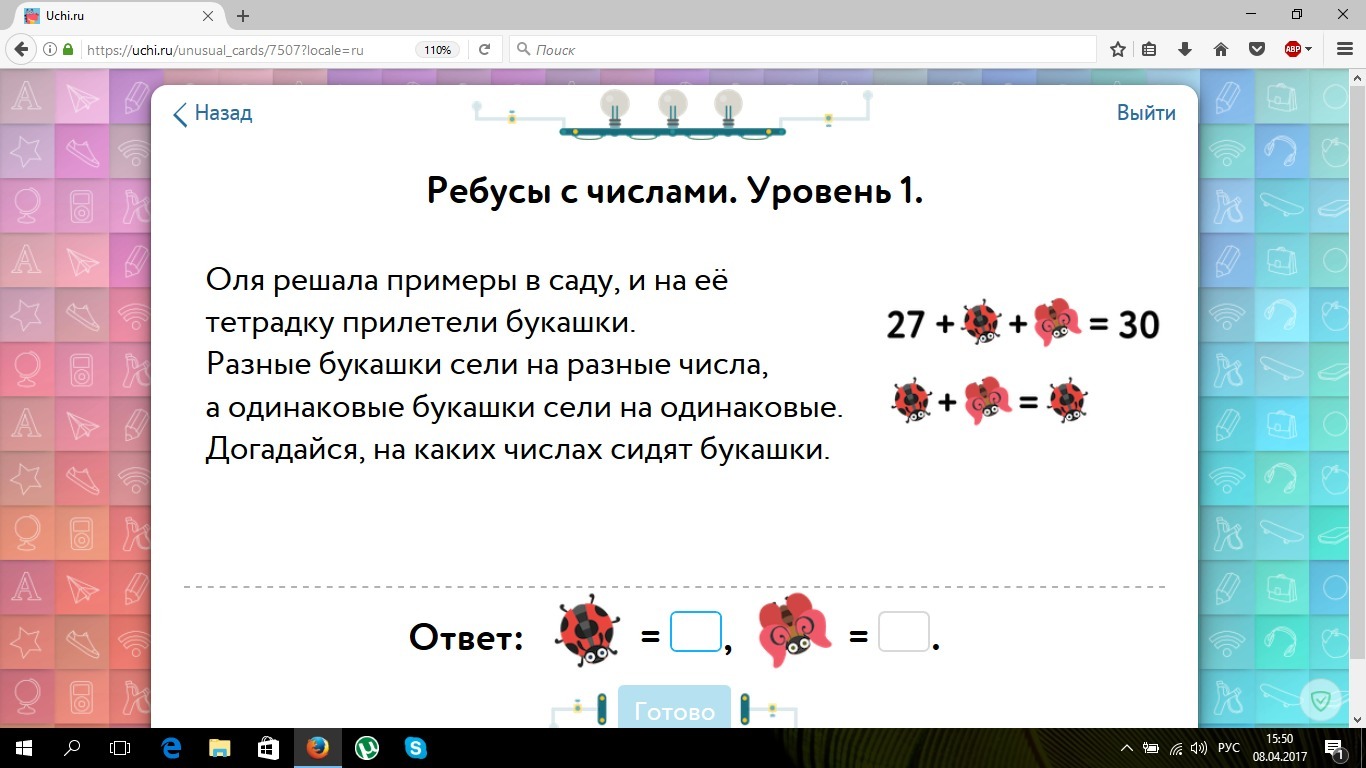Viewport: 1366px width, 768px height.
Task: Show the site information icon
Action: point(50,49)
